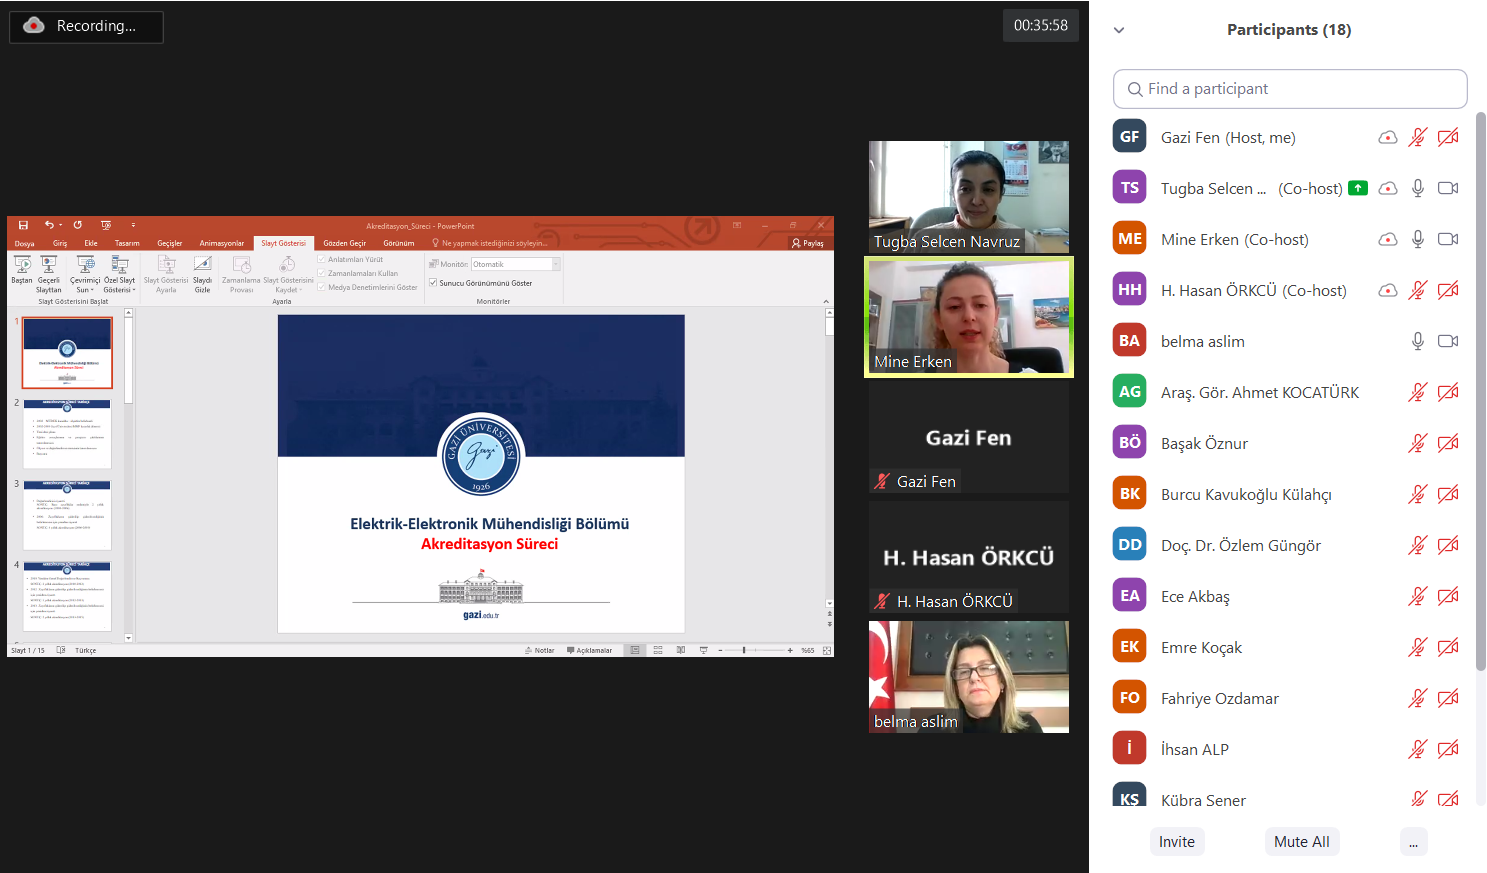The width and height of the screenshot is (1487, 873).
Task: Toggle Anlatımları Yürüt checkbox
Action: (x=322, y=259)
